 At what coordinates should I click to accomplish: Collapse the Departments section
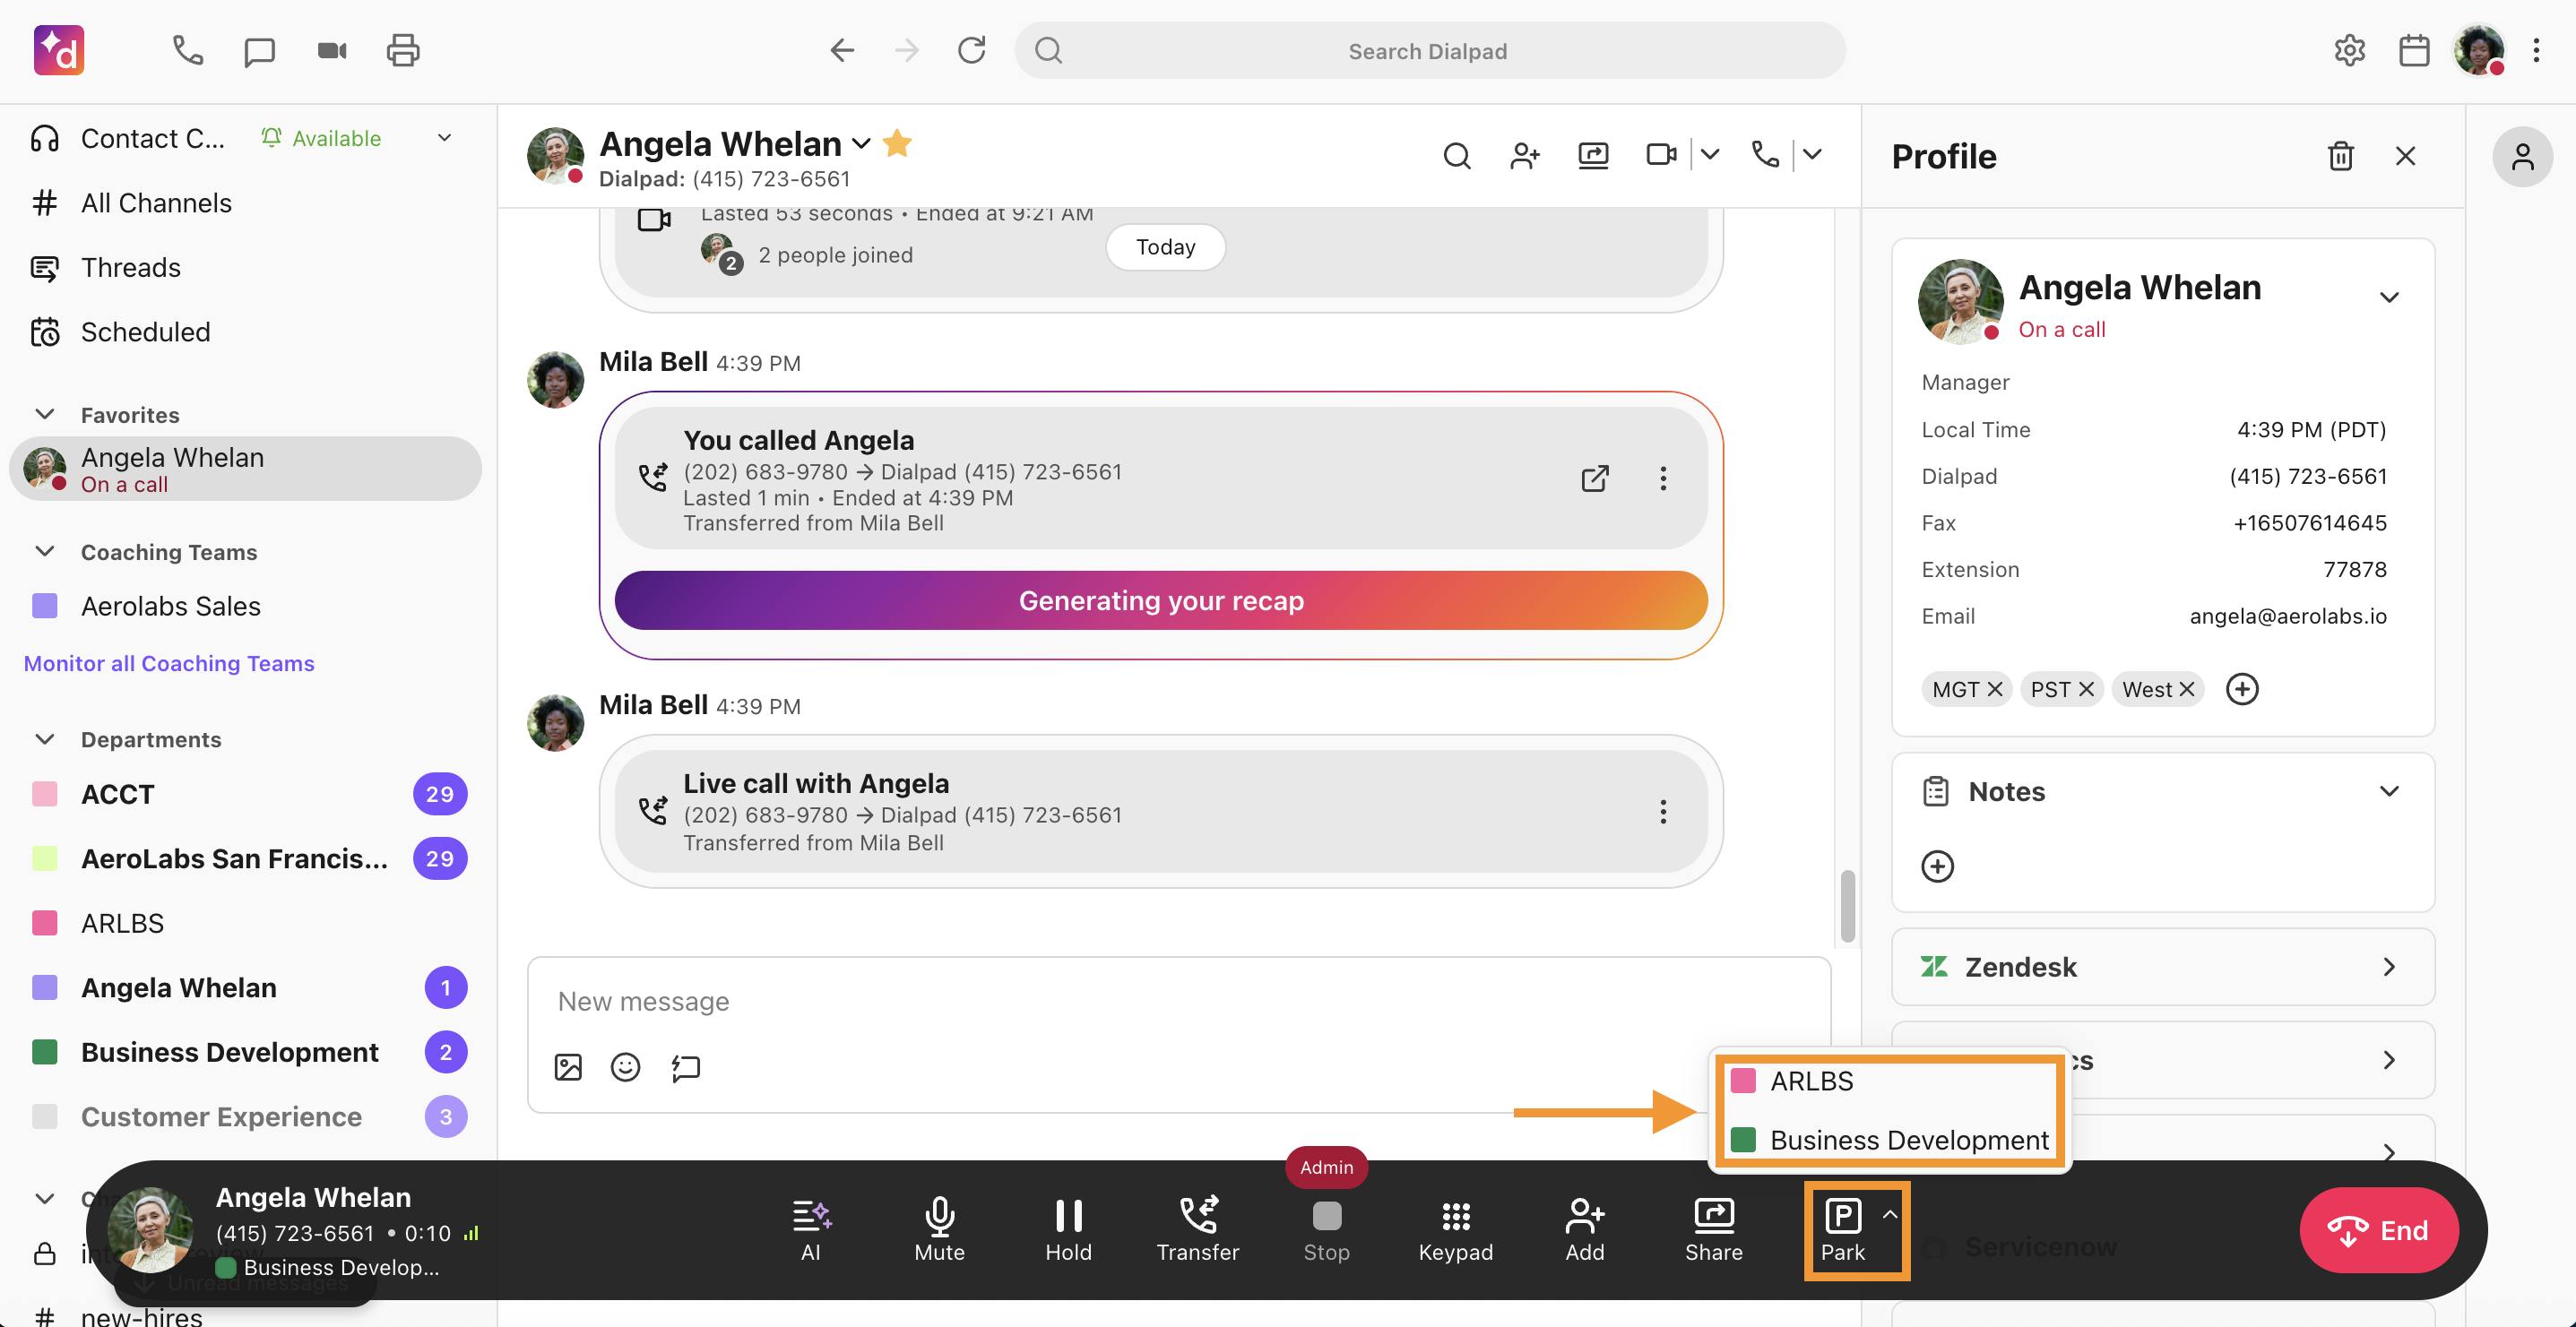click(44, 738)
